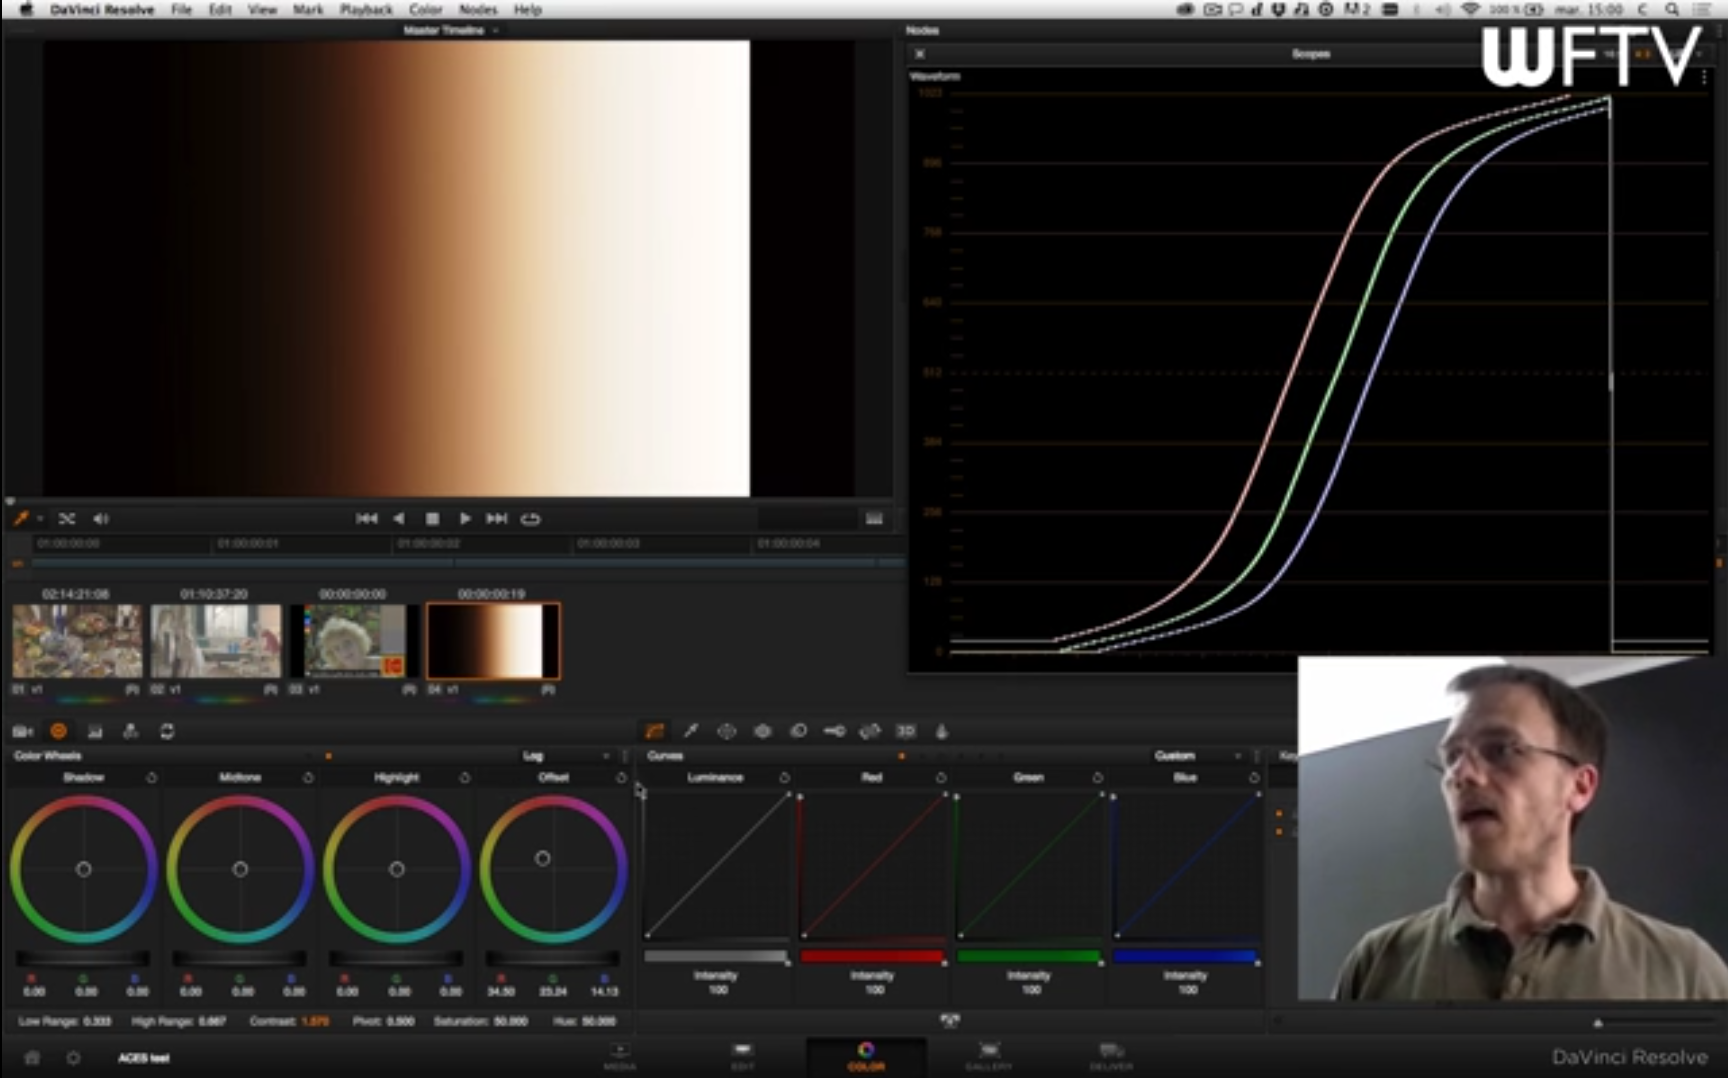The height and width of the screenshot is (1078, 1728).
Task: Open the Key palette icon
Action: 834,731
